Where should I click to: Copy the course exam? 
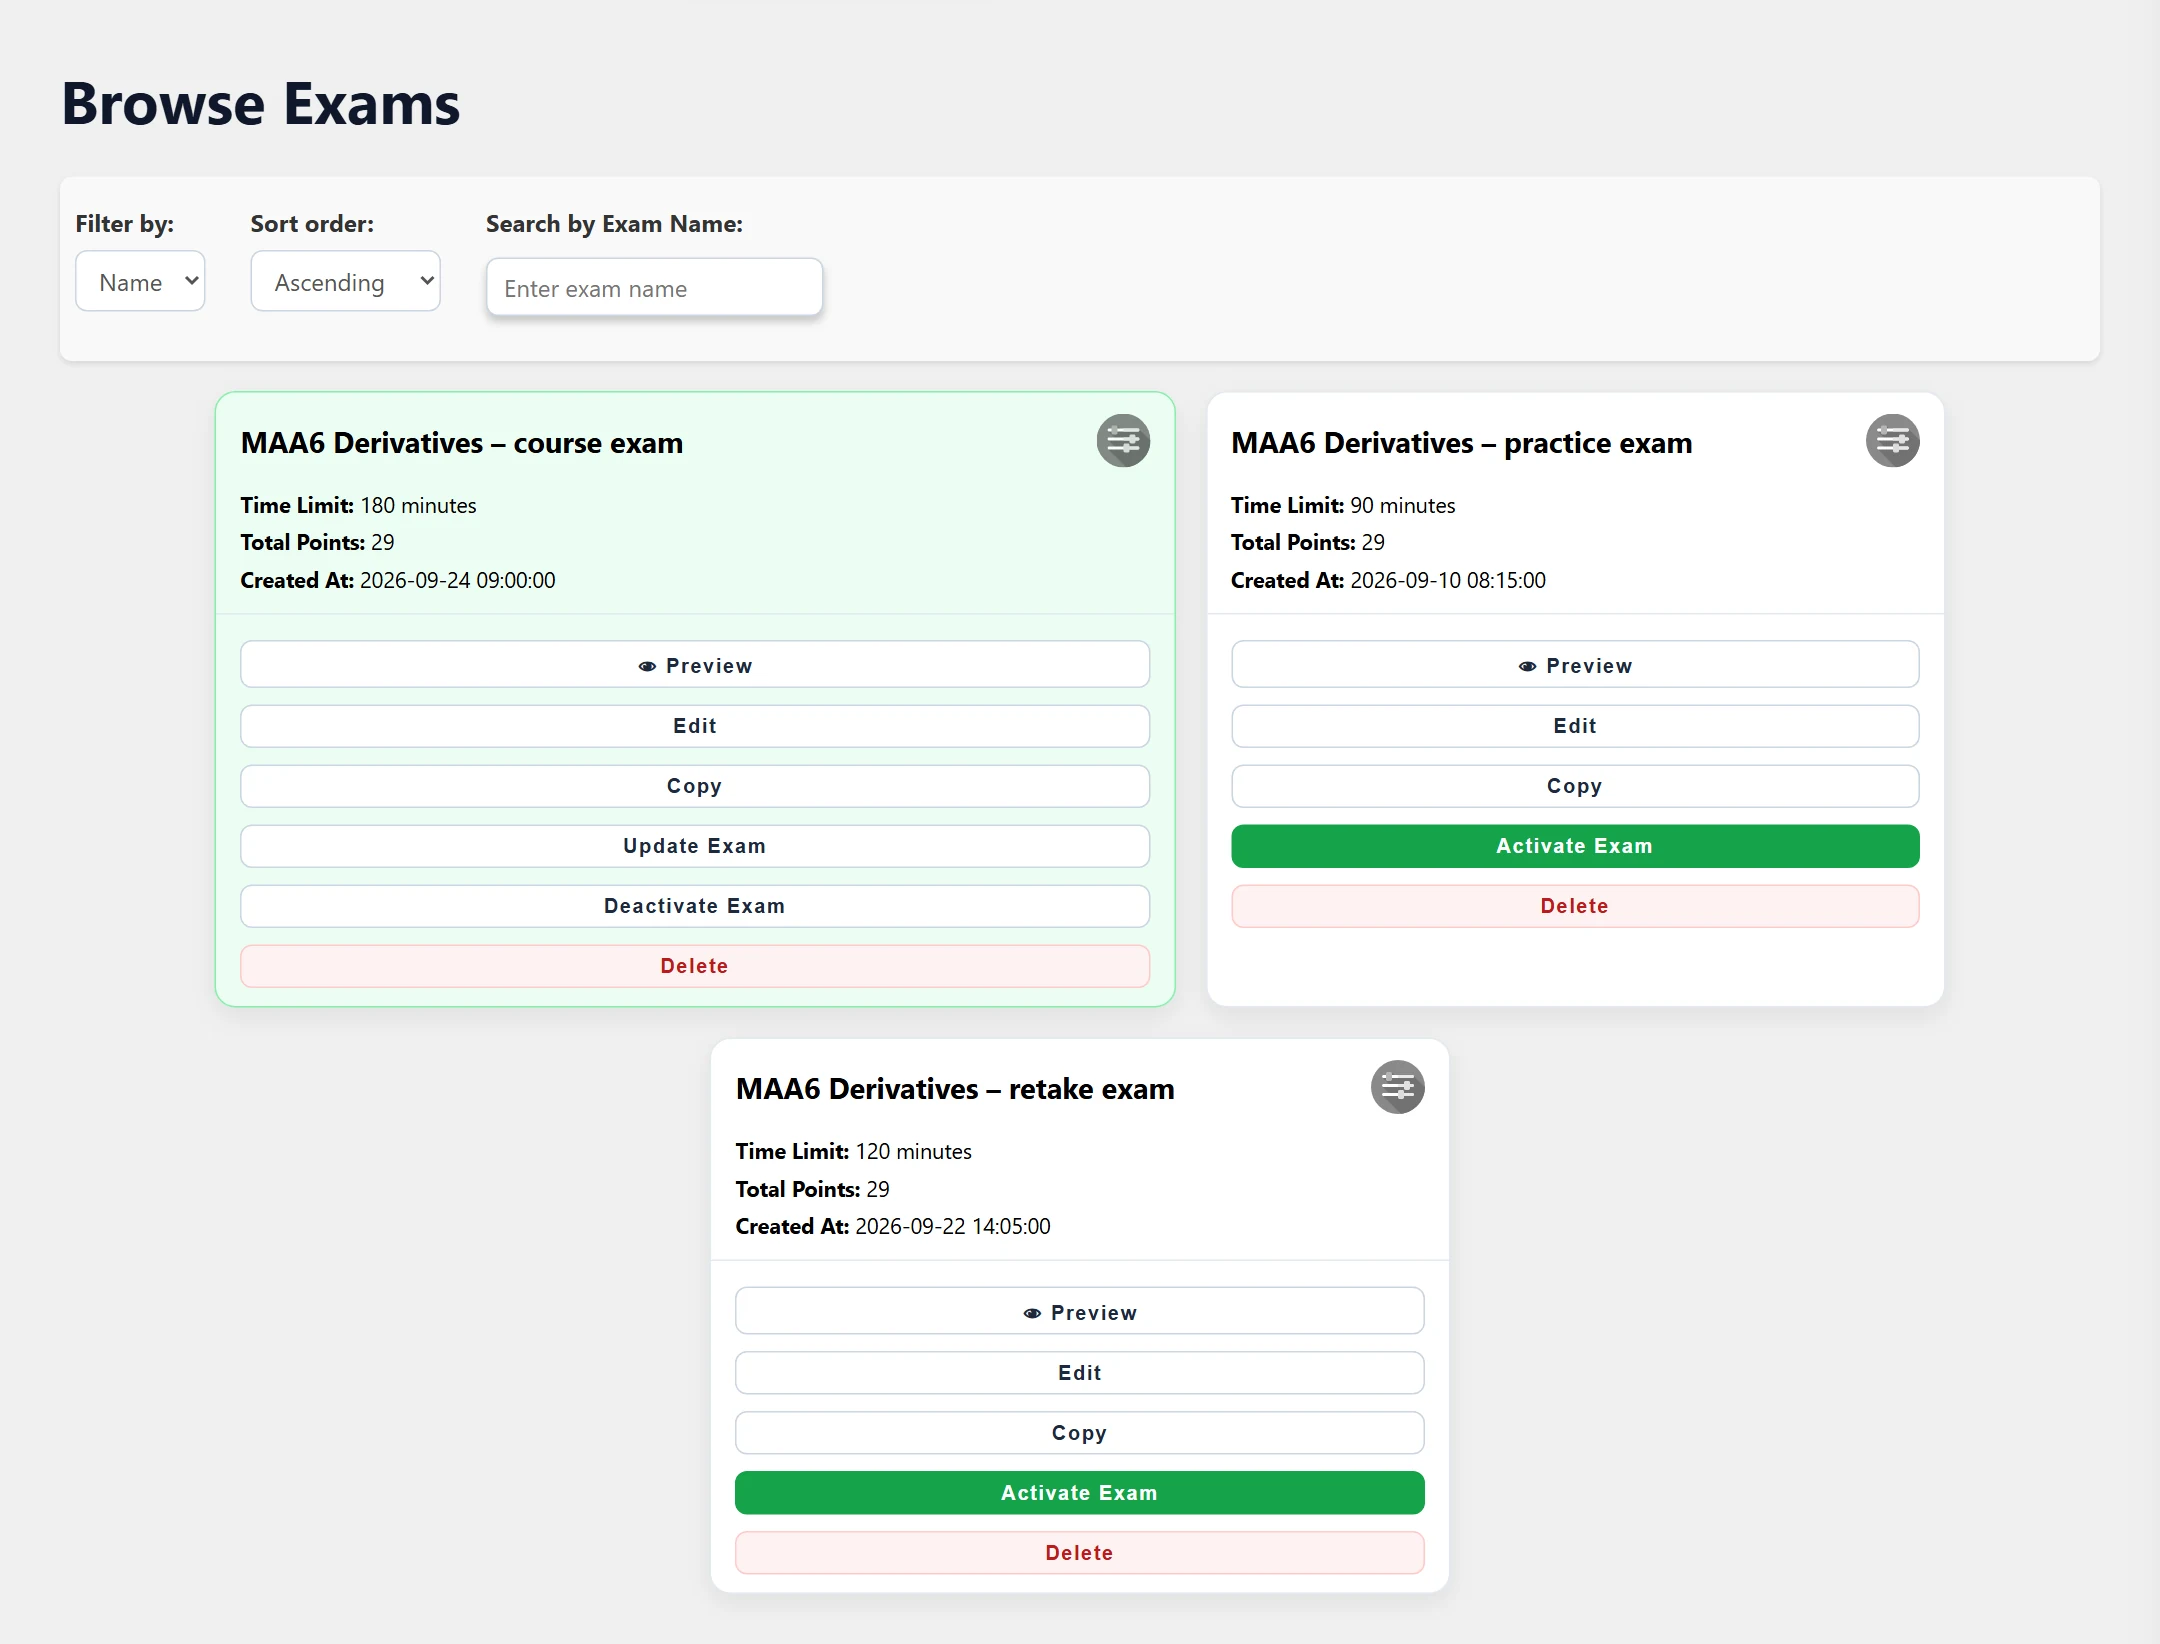tap(694, 786)
